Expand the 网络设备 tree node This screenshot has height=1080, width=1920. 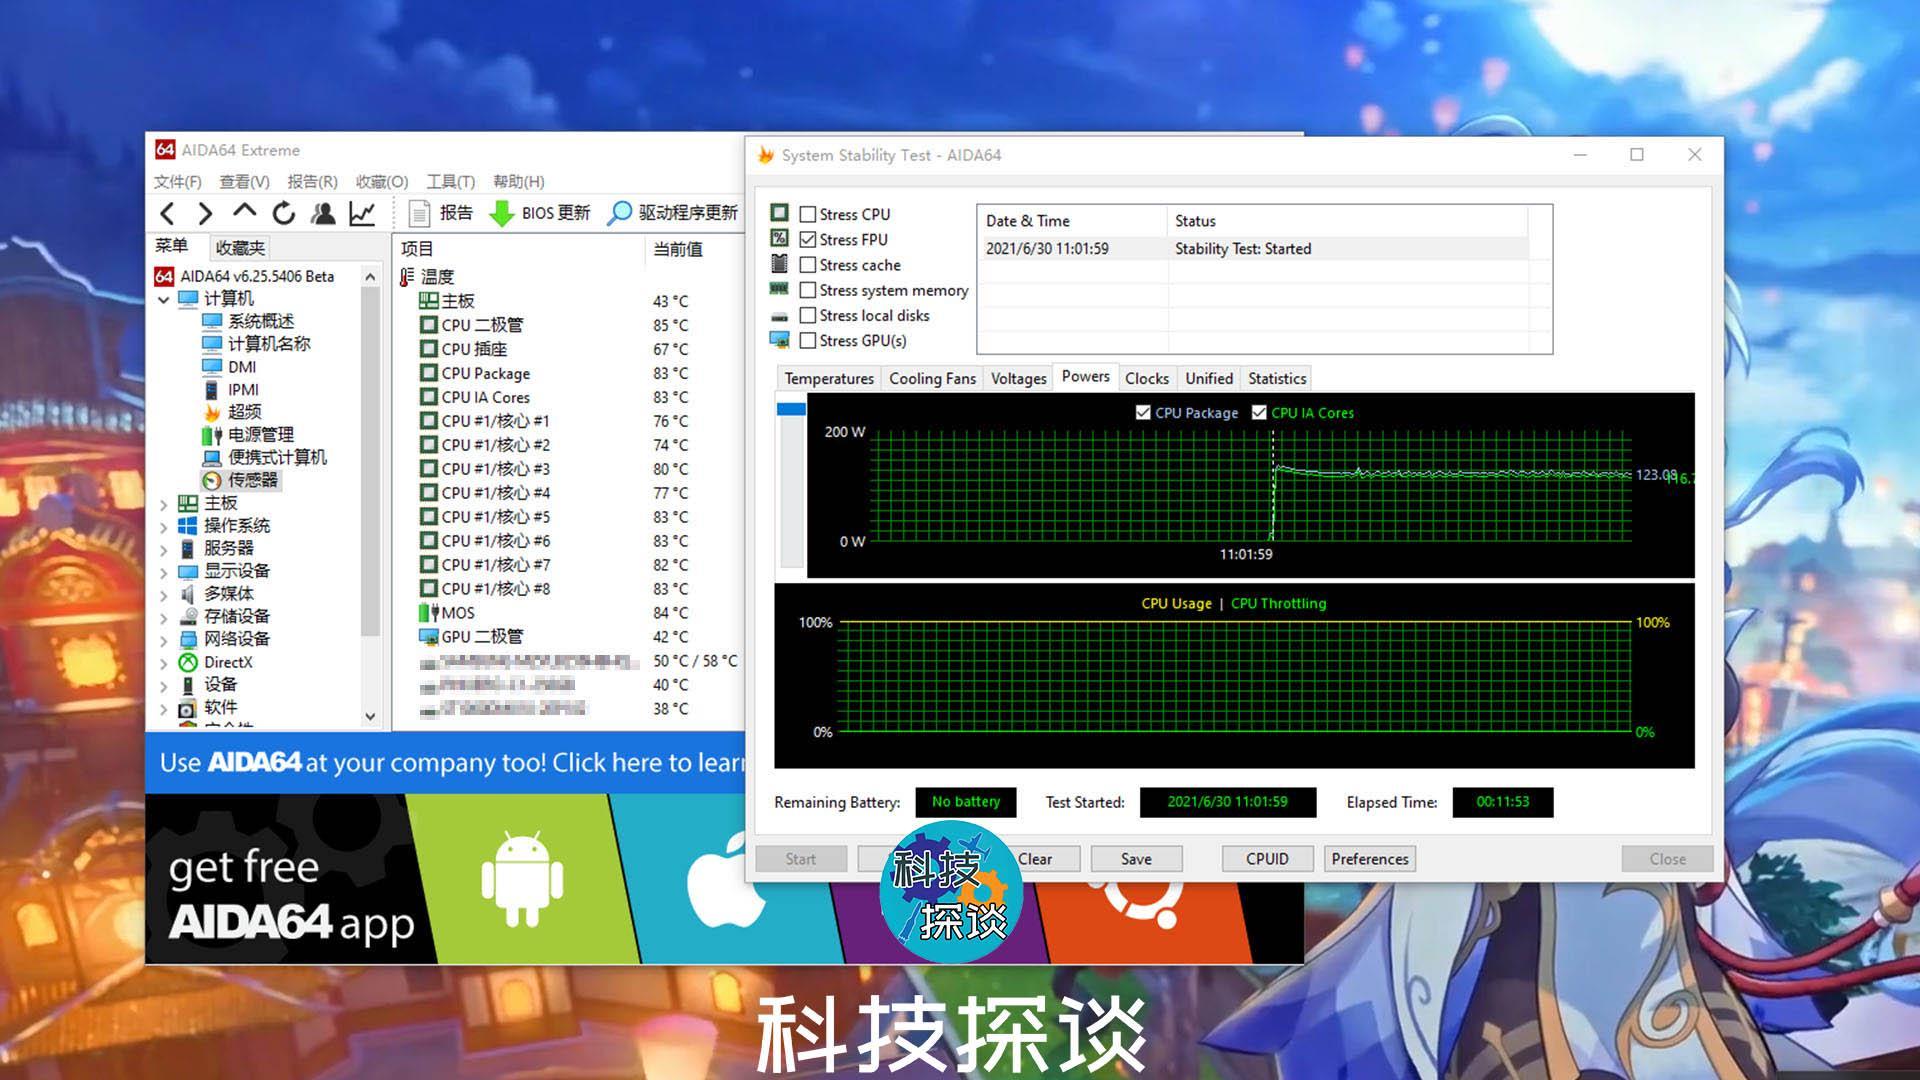tap(164, 640)
